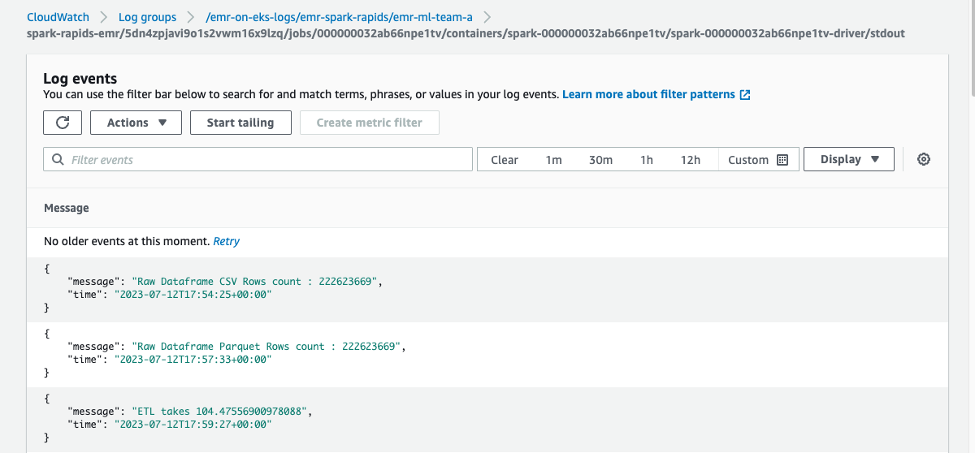Viewport: 977px width, 454px height.
Task: Click the timestamp 2023-07-12T17:54:25+00:00
Action: click(193, 295)
